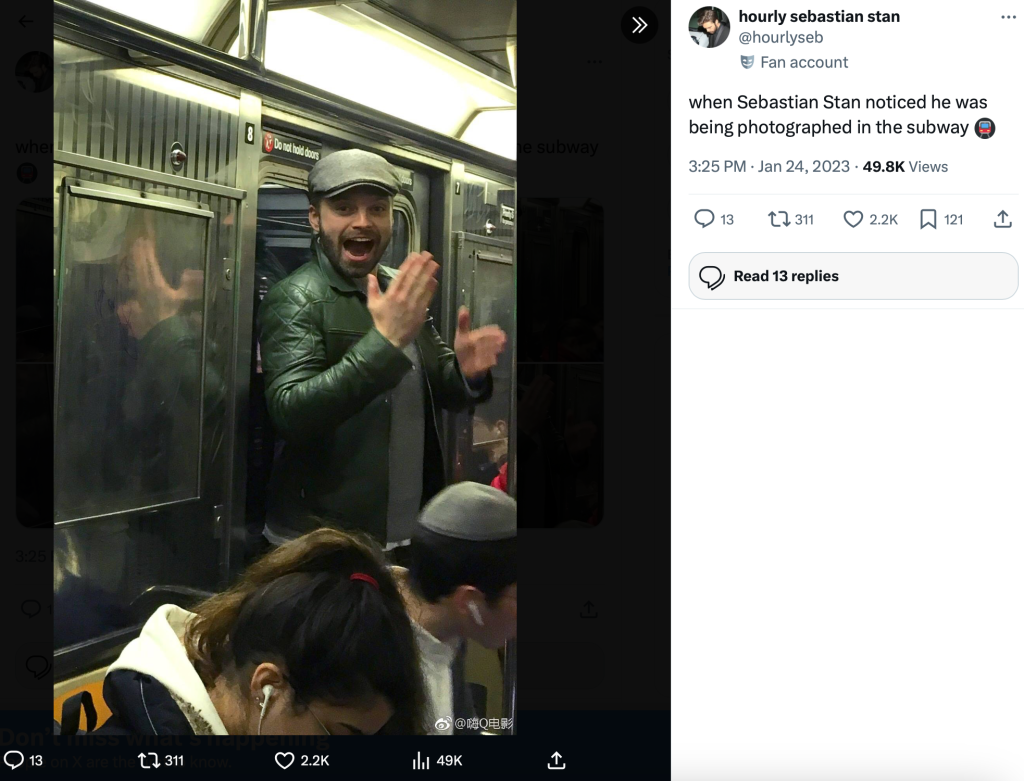Click the reply icon in the bottom photo bar
Screen dimensions: 1024x781
pos(14,761)
